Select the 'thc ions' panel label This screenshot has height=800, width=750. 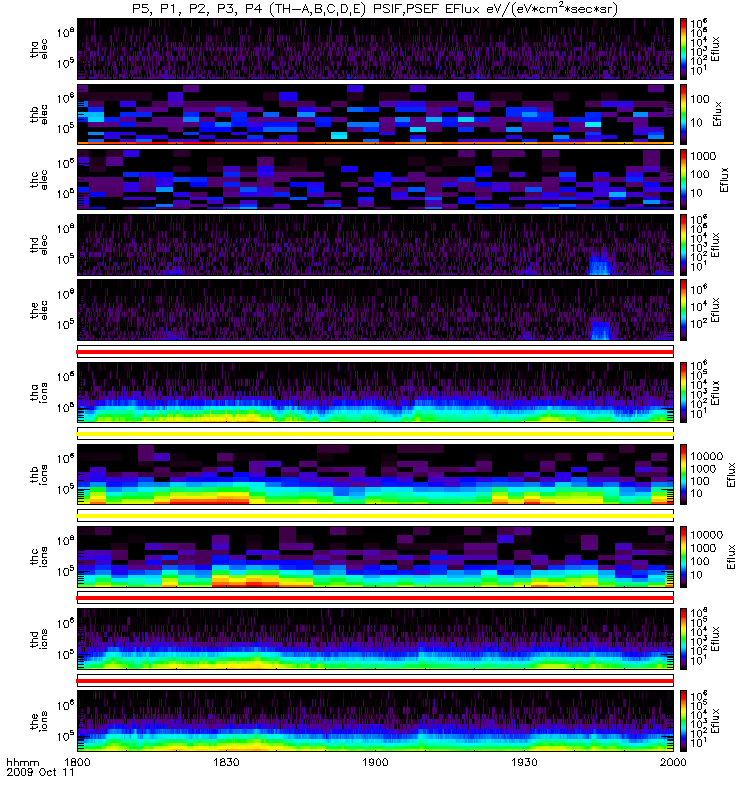coord(38,557)
